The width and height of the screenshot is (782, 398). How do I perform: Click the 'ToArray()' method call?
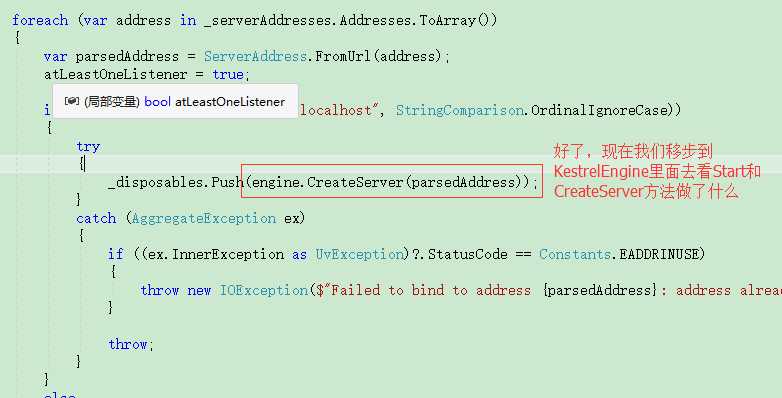coord(458,20)
